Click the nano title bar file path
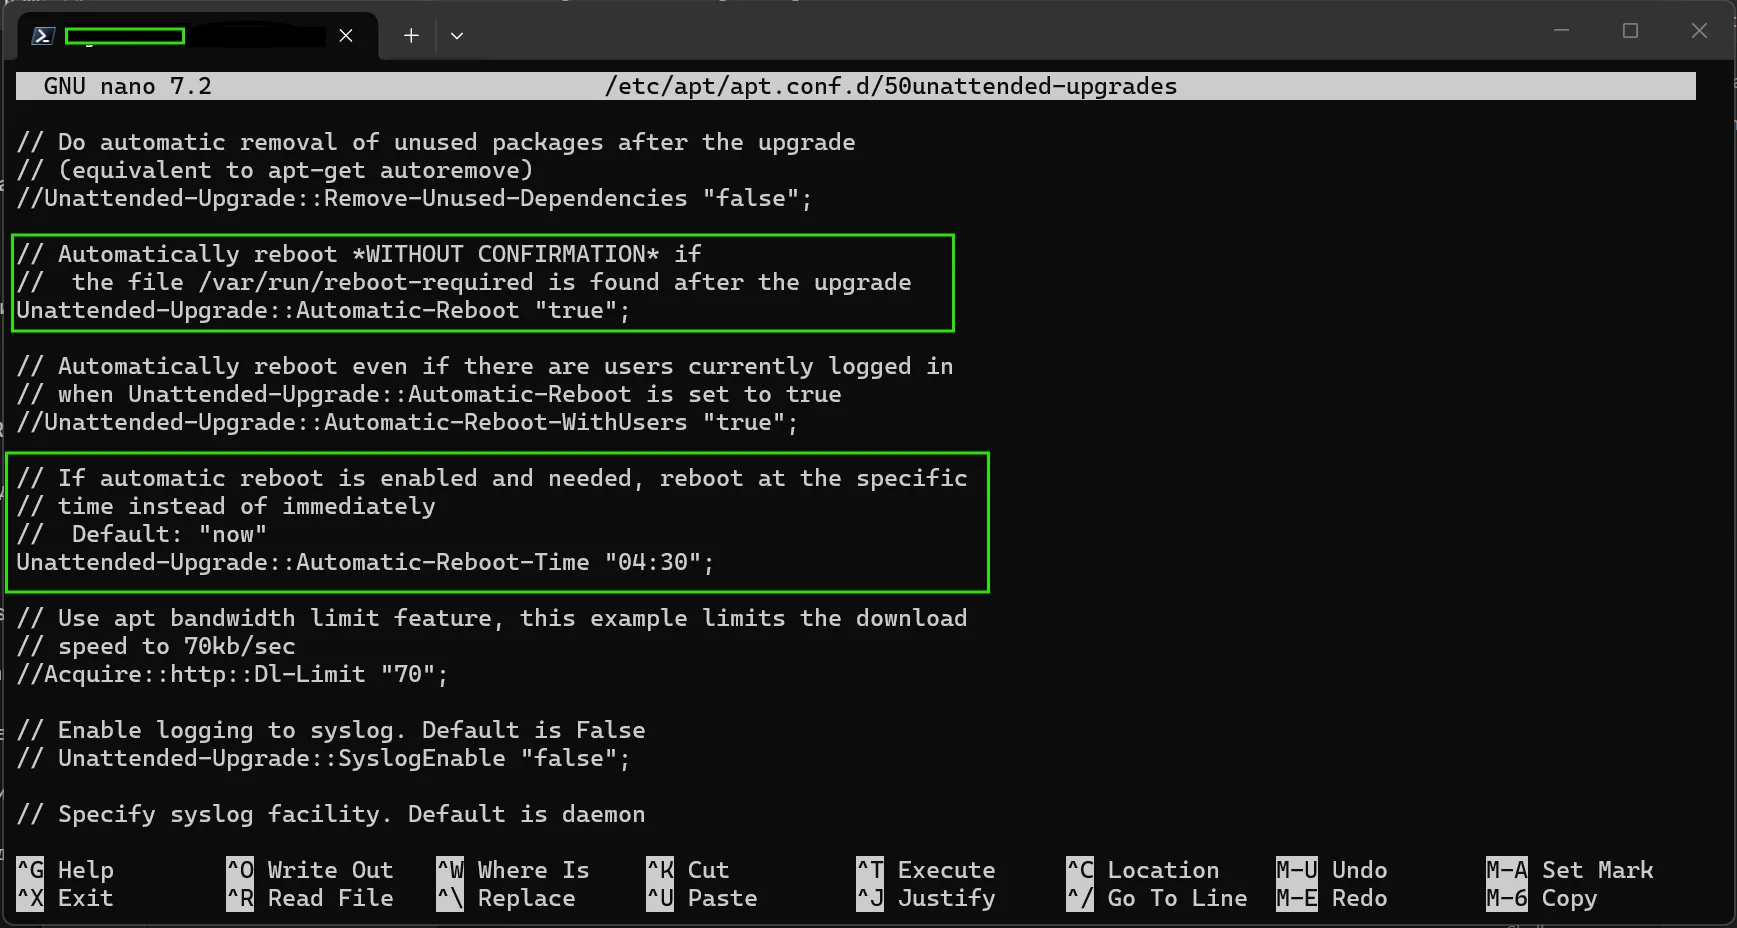1737x928 pixels. pos(890,86)
